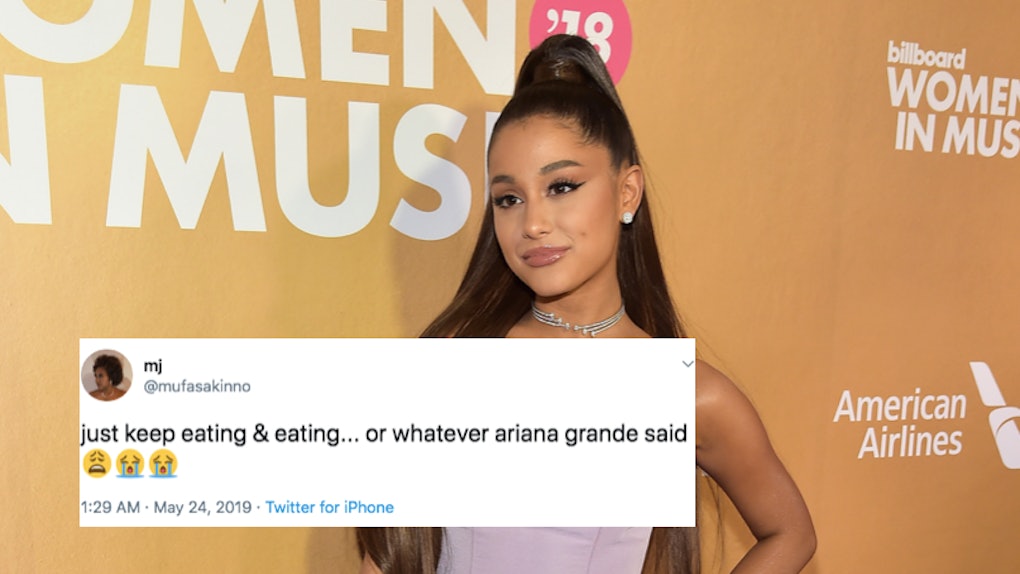The image size is (1020, 574).
Task: Click the May 24, 2019 date
Action: [202, 507]
